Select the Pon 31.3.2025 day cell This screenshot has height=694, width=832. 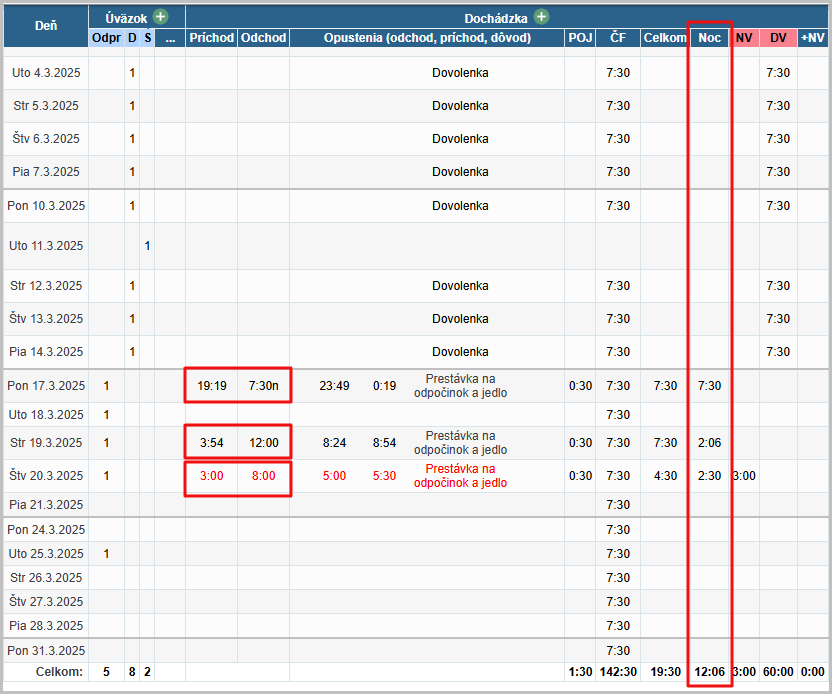[x=46, y=650]
